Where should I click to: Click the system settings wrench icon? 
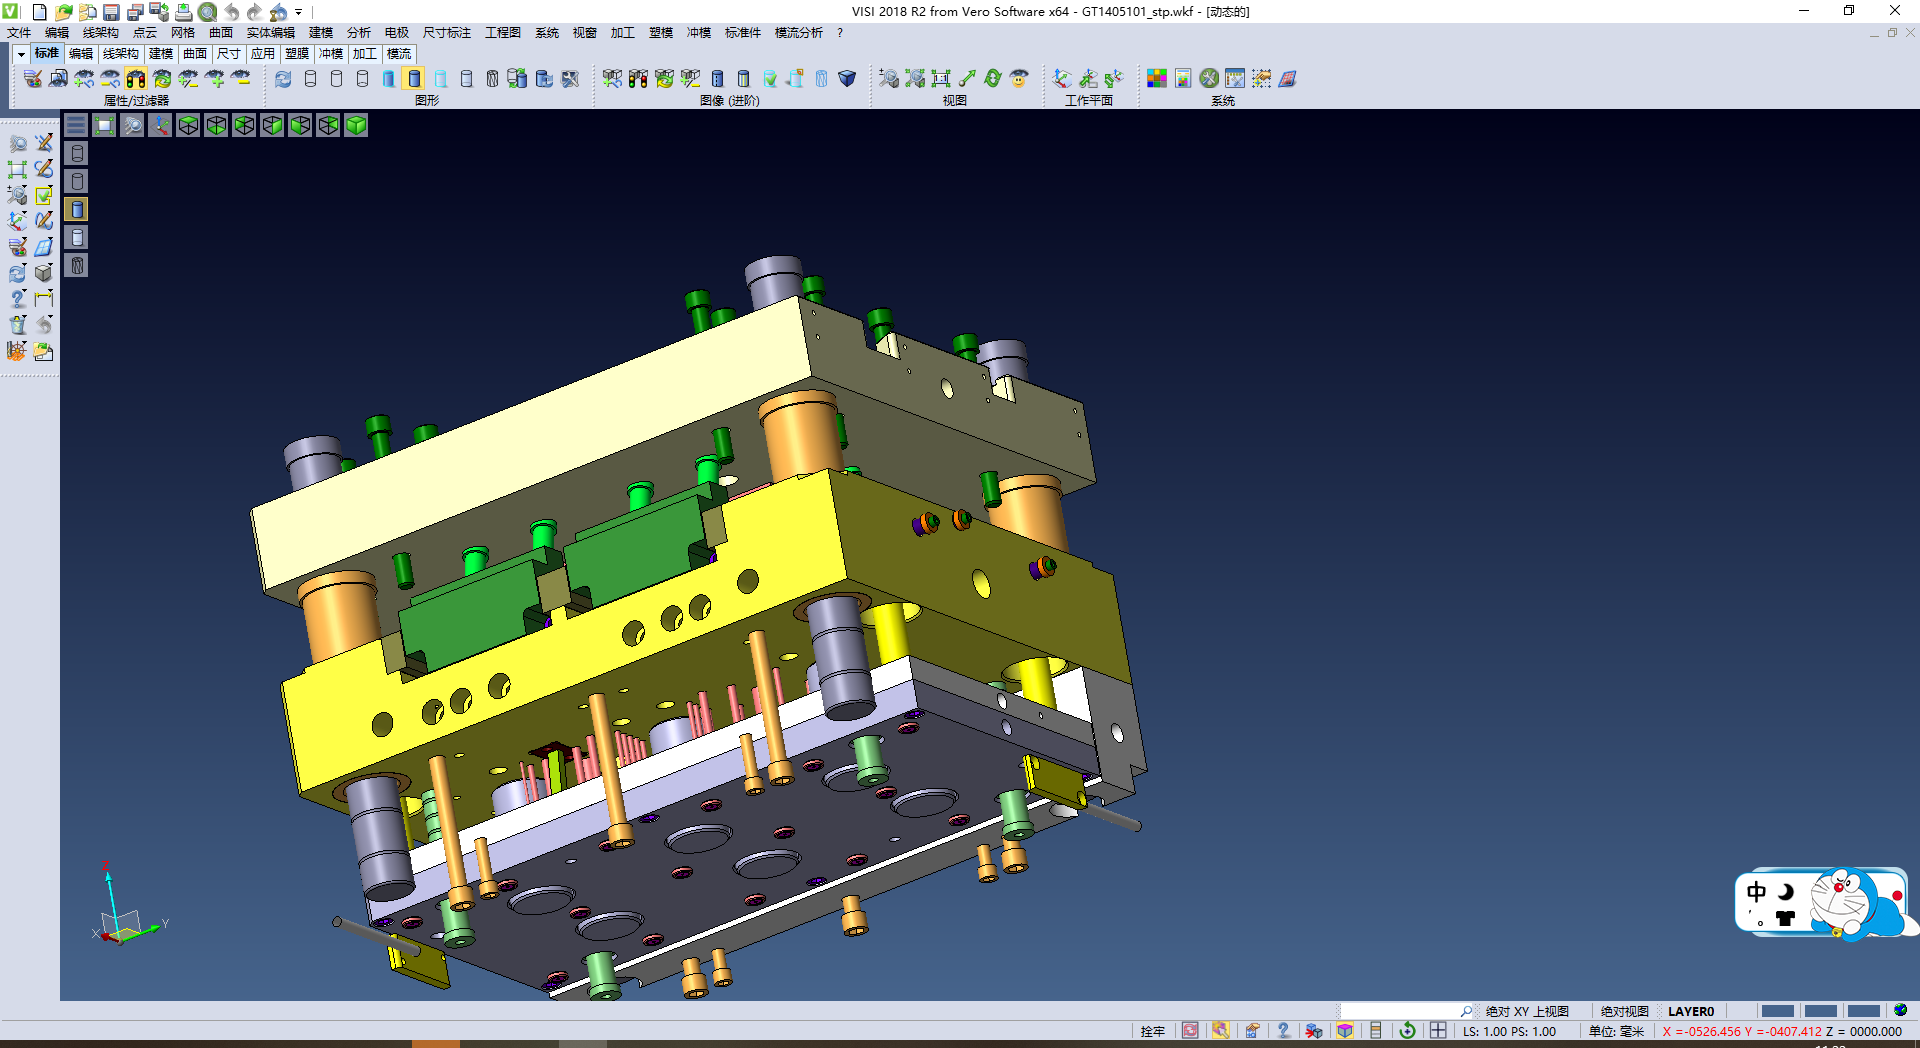tap(1210, 79)
